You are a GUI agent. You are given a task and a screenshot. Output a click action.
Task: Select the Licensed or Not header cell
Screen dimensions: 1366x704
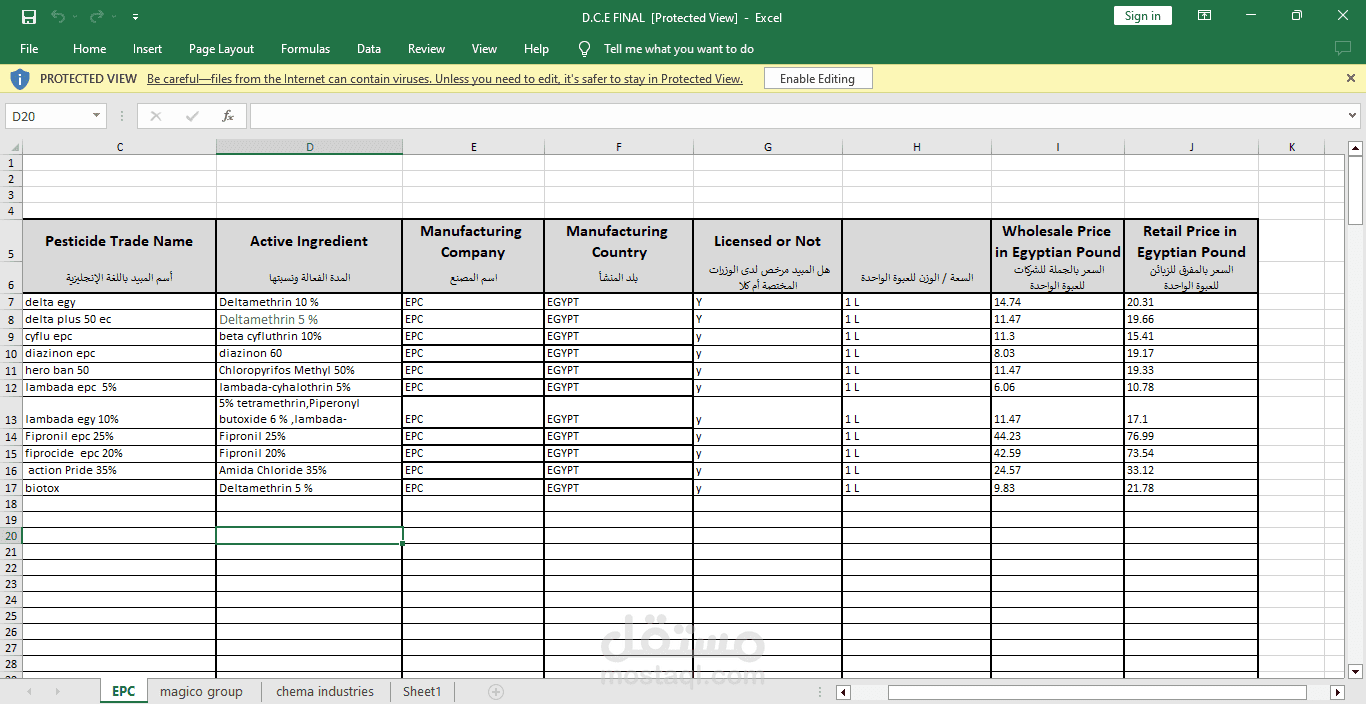[767, 241]
